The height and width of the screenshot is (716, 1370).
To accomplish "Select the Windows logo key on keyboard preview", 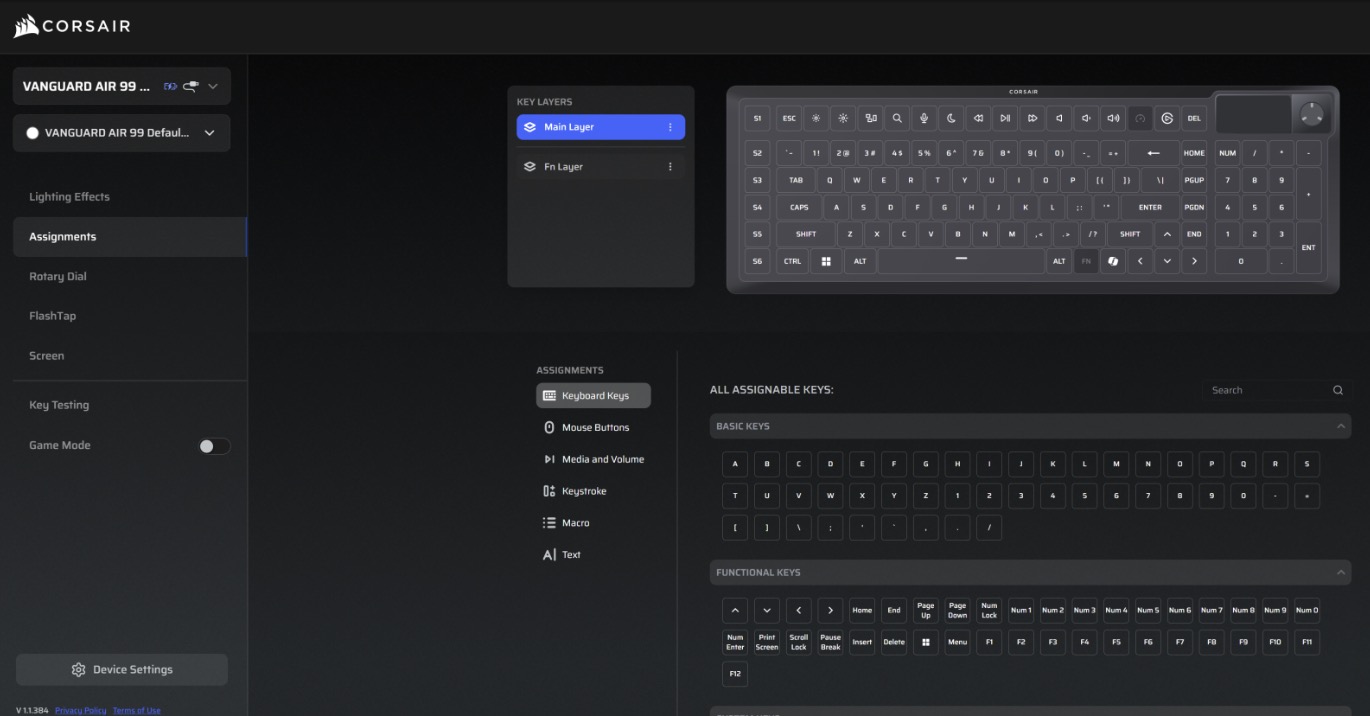I will (x=826, y=261).
